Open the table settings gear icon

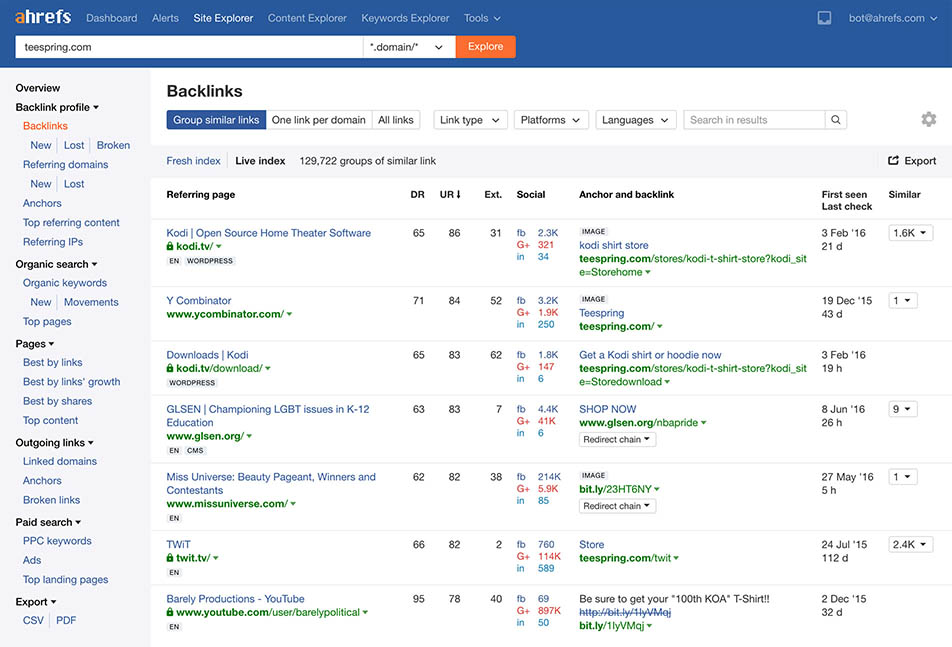point(929,118)
